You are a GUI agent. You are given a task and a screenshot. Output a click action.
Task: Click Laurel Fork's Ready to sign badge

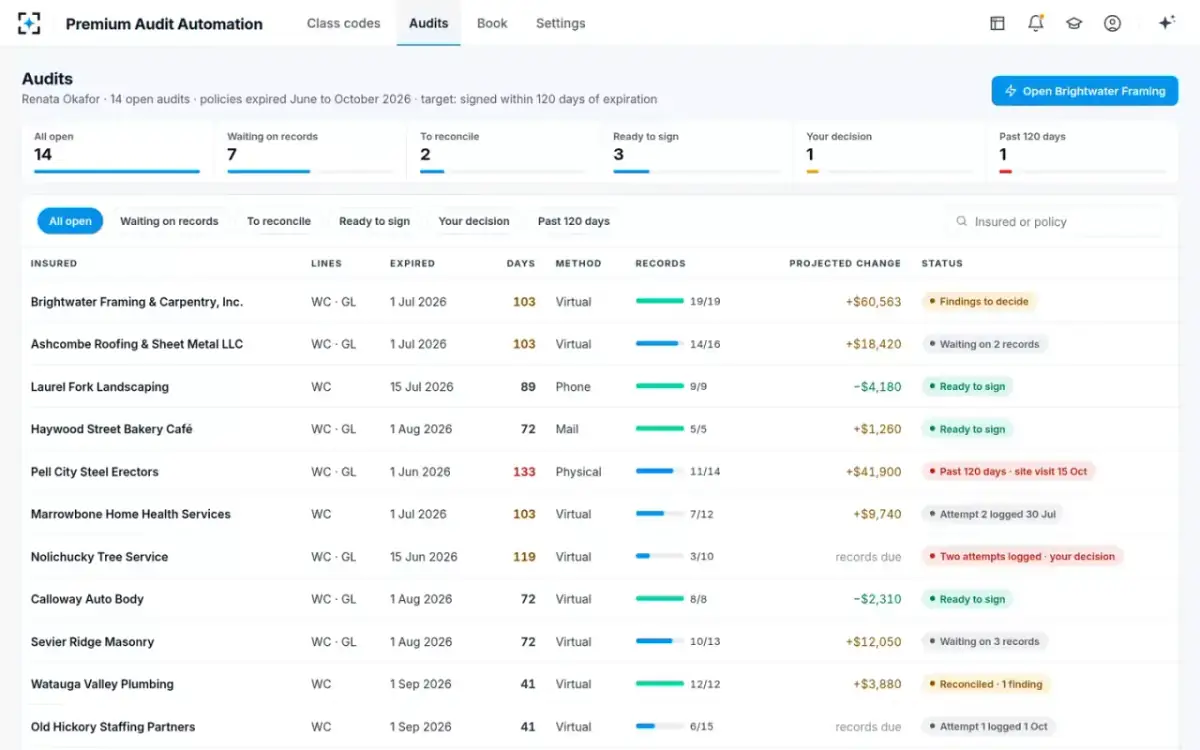[967, 386]
